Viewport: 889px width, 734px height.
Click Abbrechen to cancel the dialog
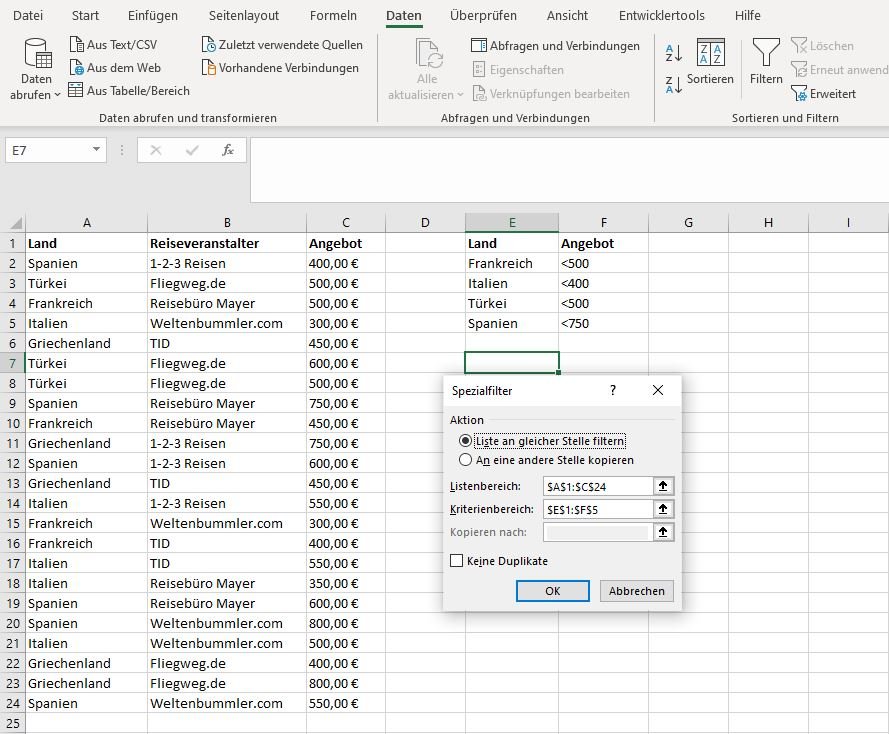coord(636,591)
